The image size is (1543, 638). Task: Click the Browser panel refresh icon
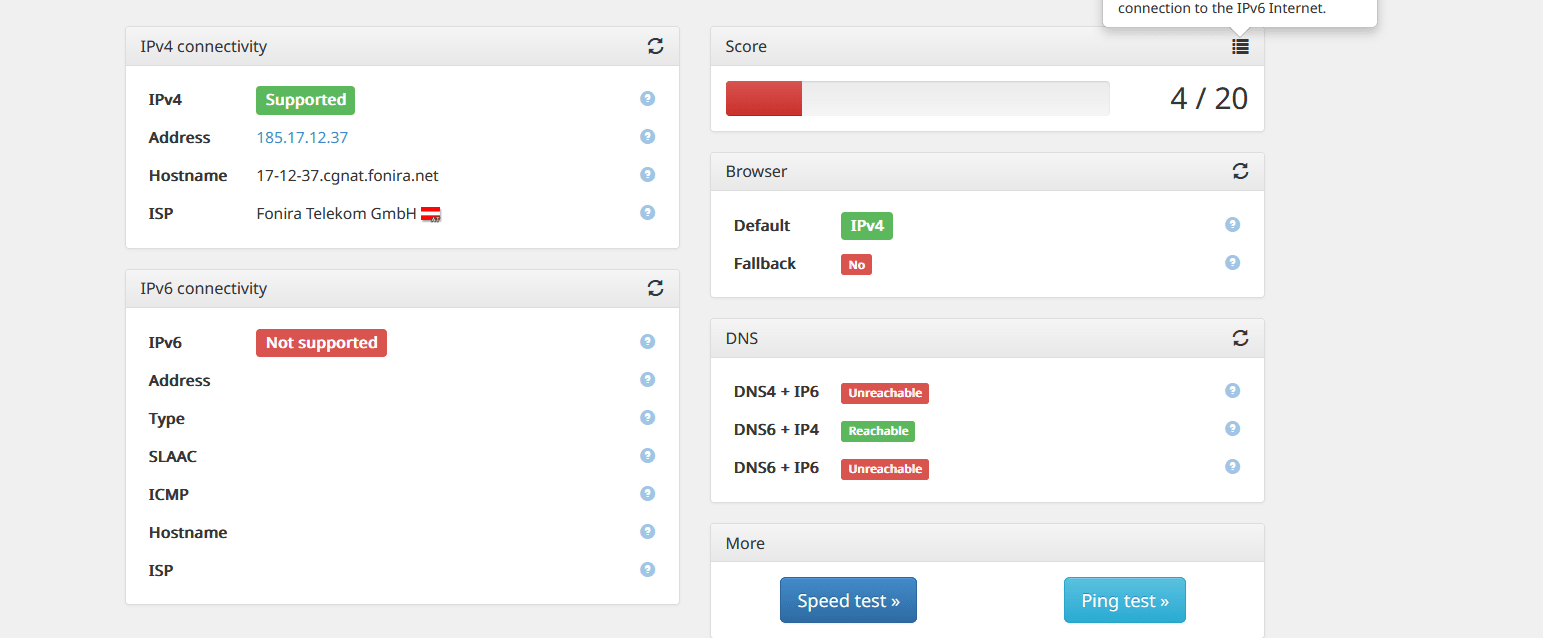(x=1240, y=171)
